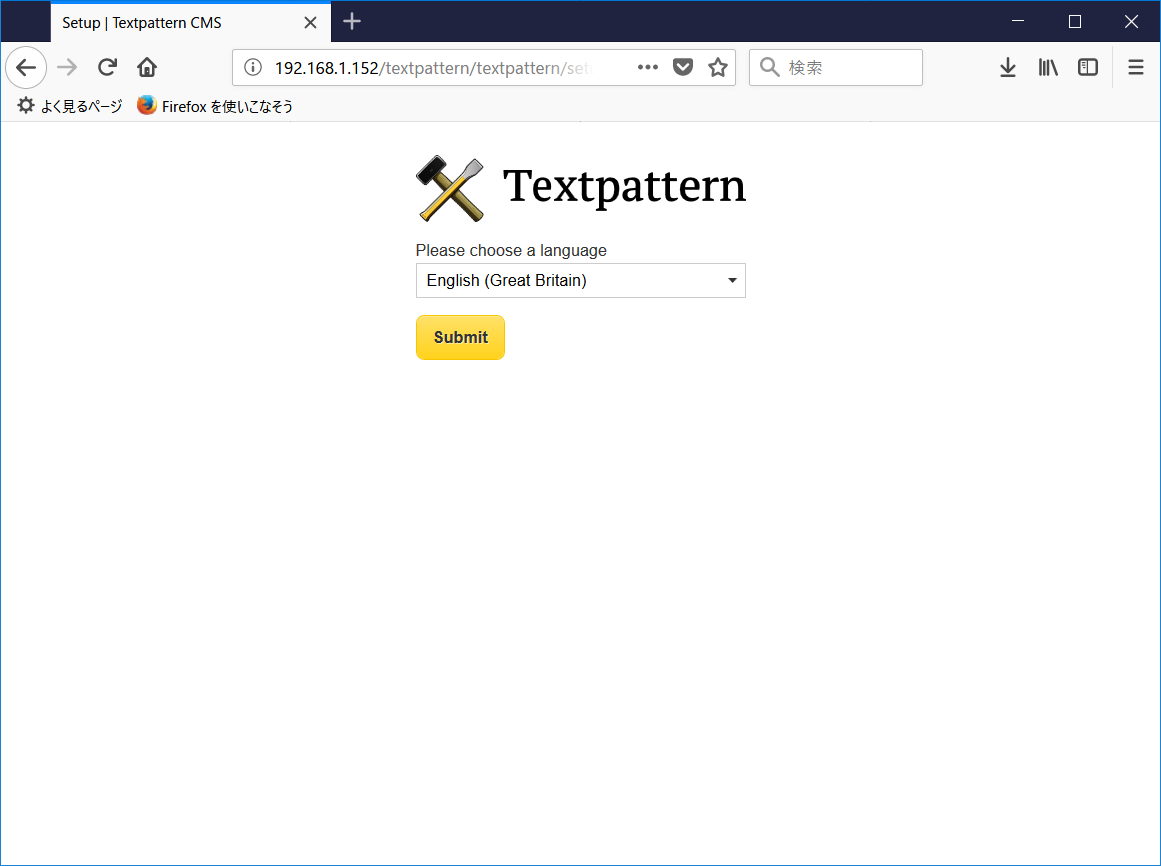Bookmark this page via the star icon
The width and height of the screenshot is (1161, 866).
pos(718,67)
